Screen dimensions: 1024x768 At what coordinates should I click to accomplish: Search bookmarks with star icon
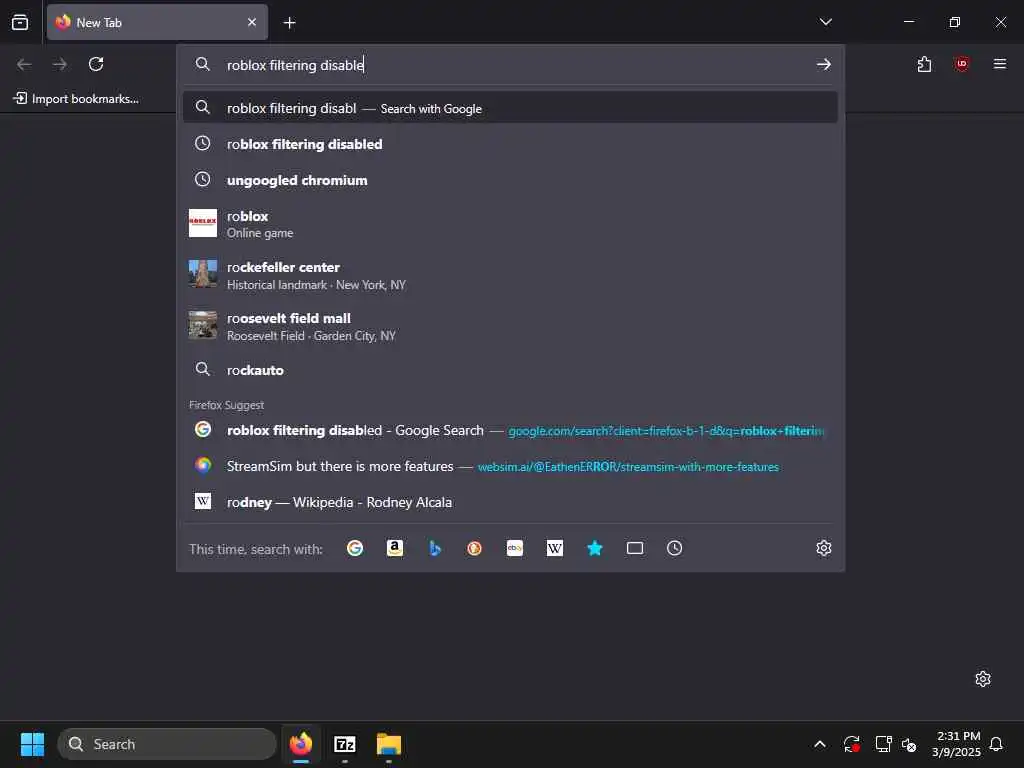coord(594,548)
